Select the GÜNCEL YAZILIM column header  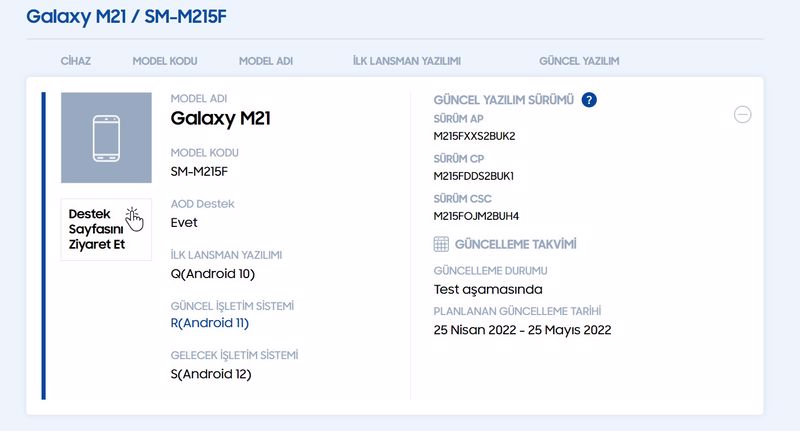pos(579,61)
